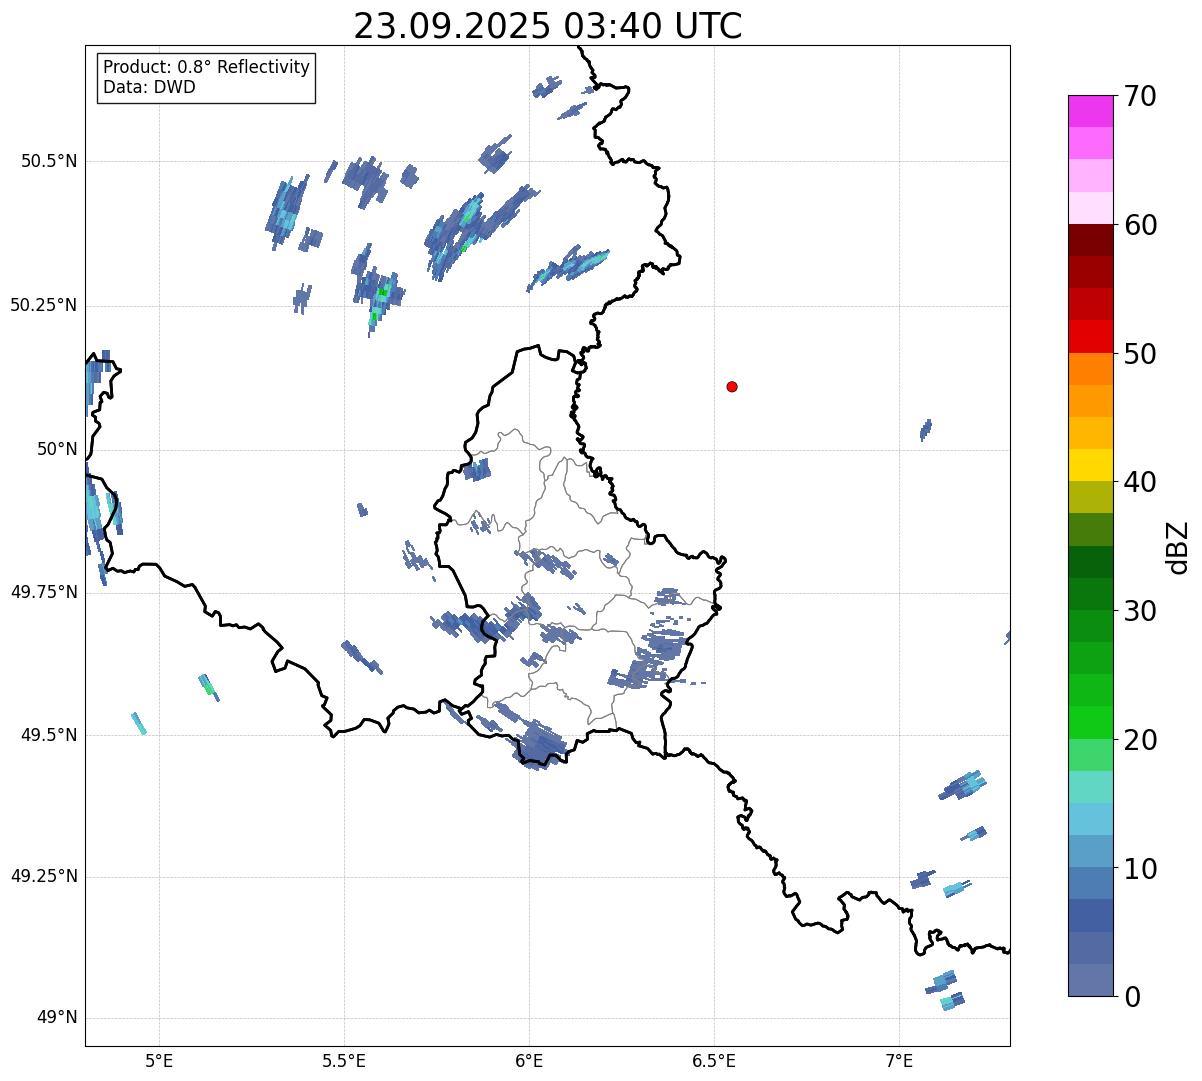Click the 0 tick label on the colorbar
This screenshot has width=1202, height=1081.
tap(1131, 996)
